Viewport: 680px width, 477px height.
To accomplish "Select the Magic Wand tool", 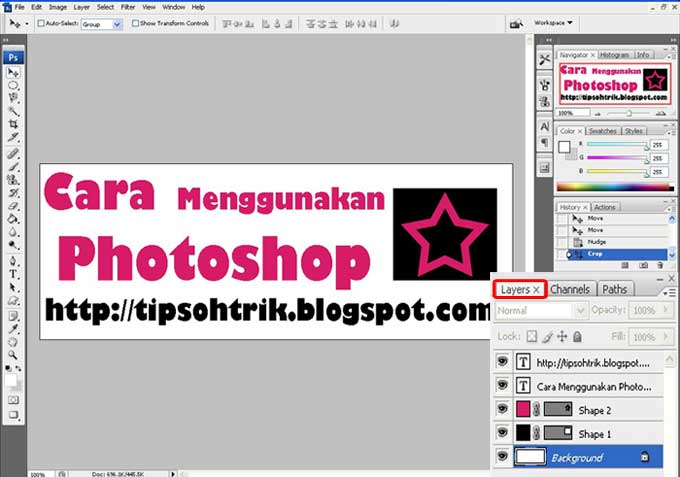I will (x=13, y=111).
